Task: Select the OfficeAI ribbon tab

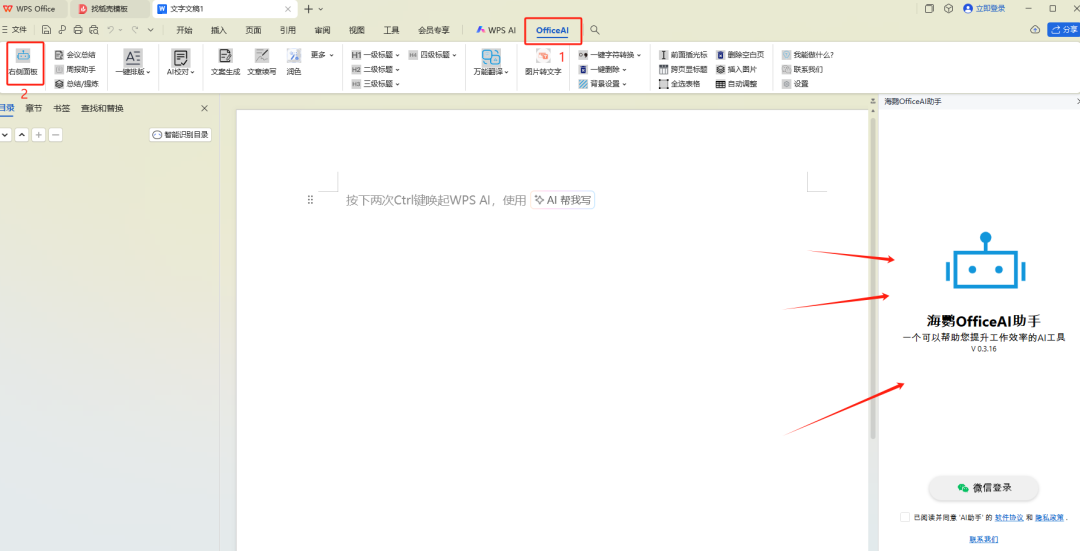Action: (552, 30)
